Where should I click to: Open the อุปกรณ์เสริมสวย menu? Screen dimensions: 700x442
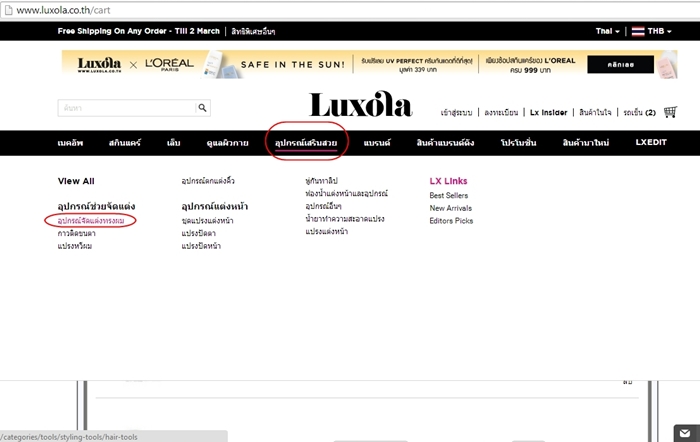[x=306, y=143]
